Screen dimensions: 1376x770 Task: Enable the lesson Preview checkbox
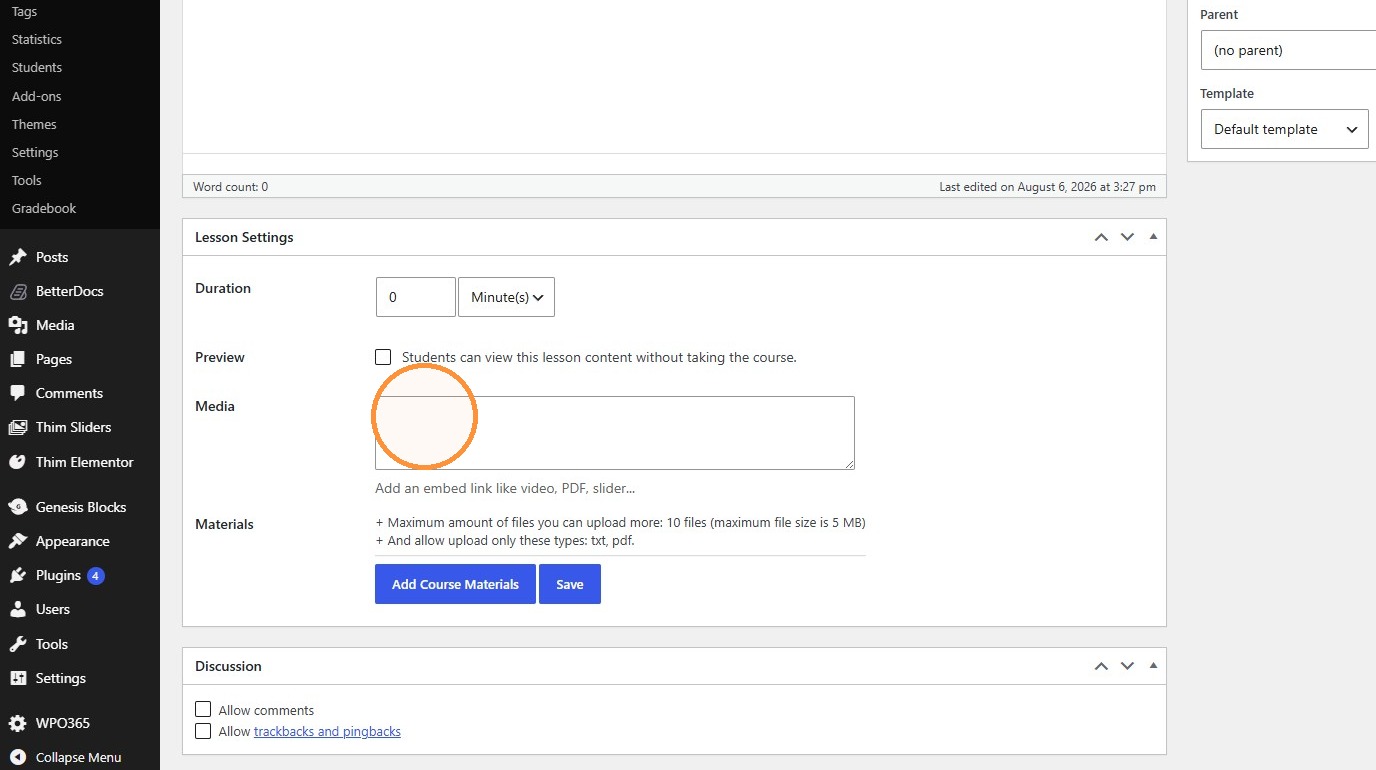click(x=383, y=357)
